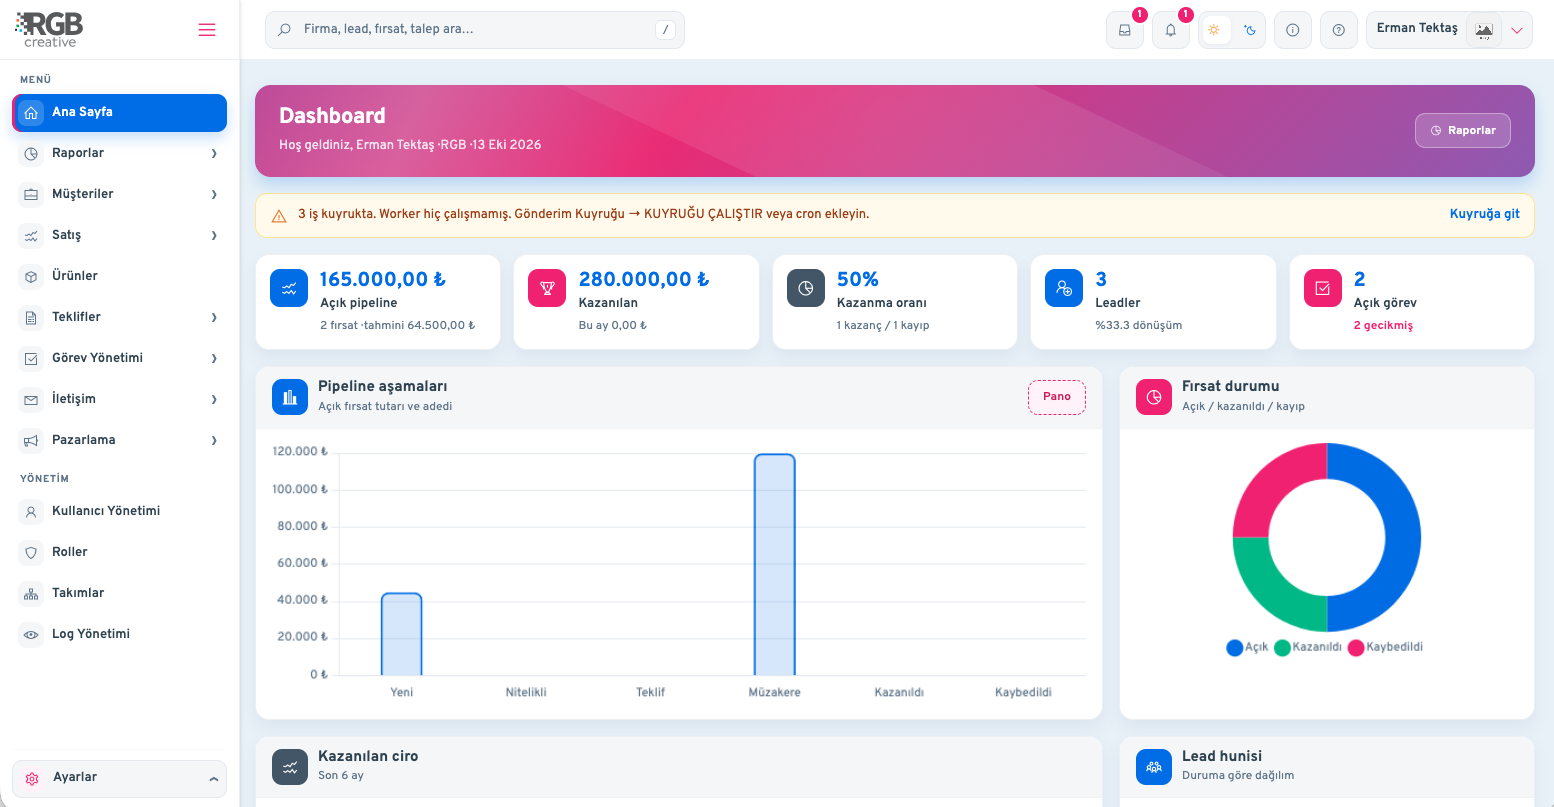
Task: Expand the Müşteriler sidebar menu
Action: click(120, 194)
